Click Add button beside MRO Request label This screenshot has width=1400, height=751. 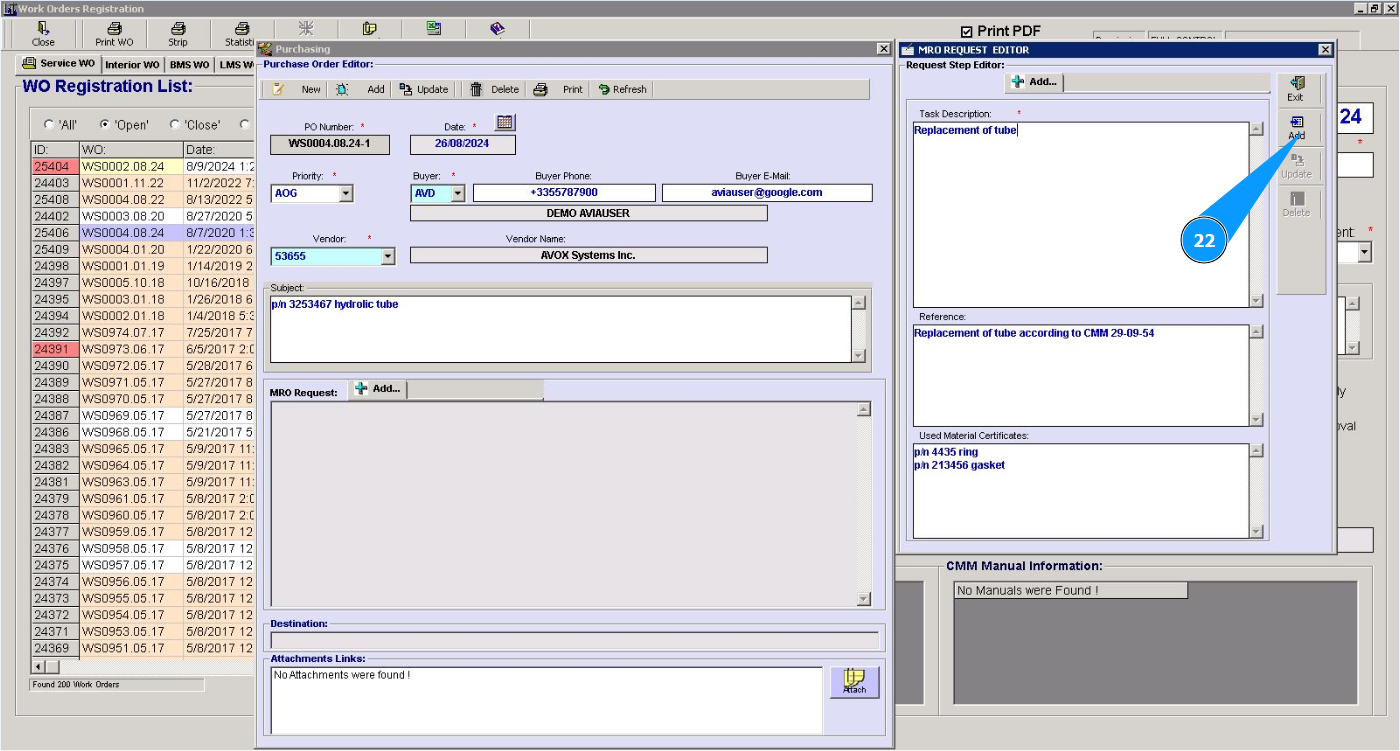[377, 389]
